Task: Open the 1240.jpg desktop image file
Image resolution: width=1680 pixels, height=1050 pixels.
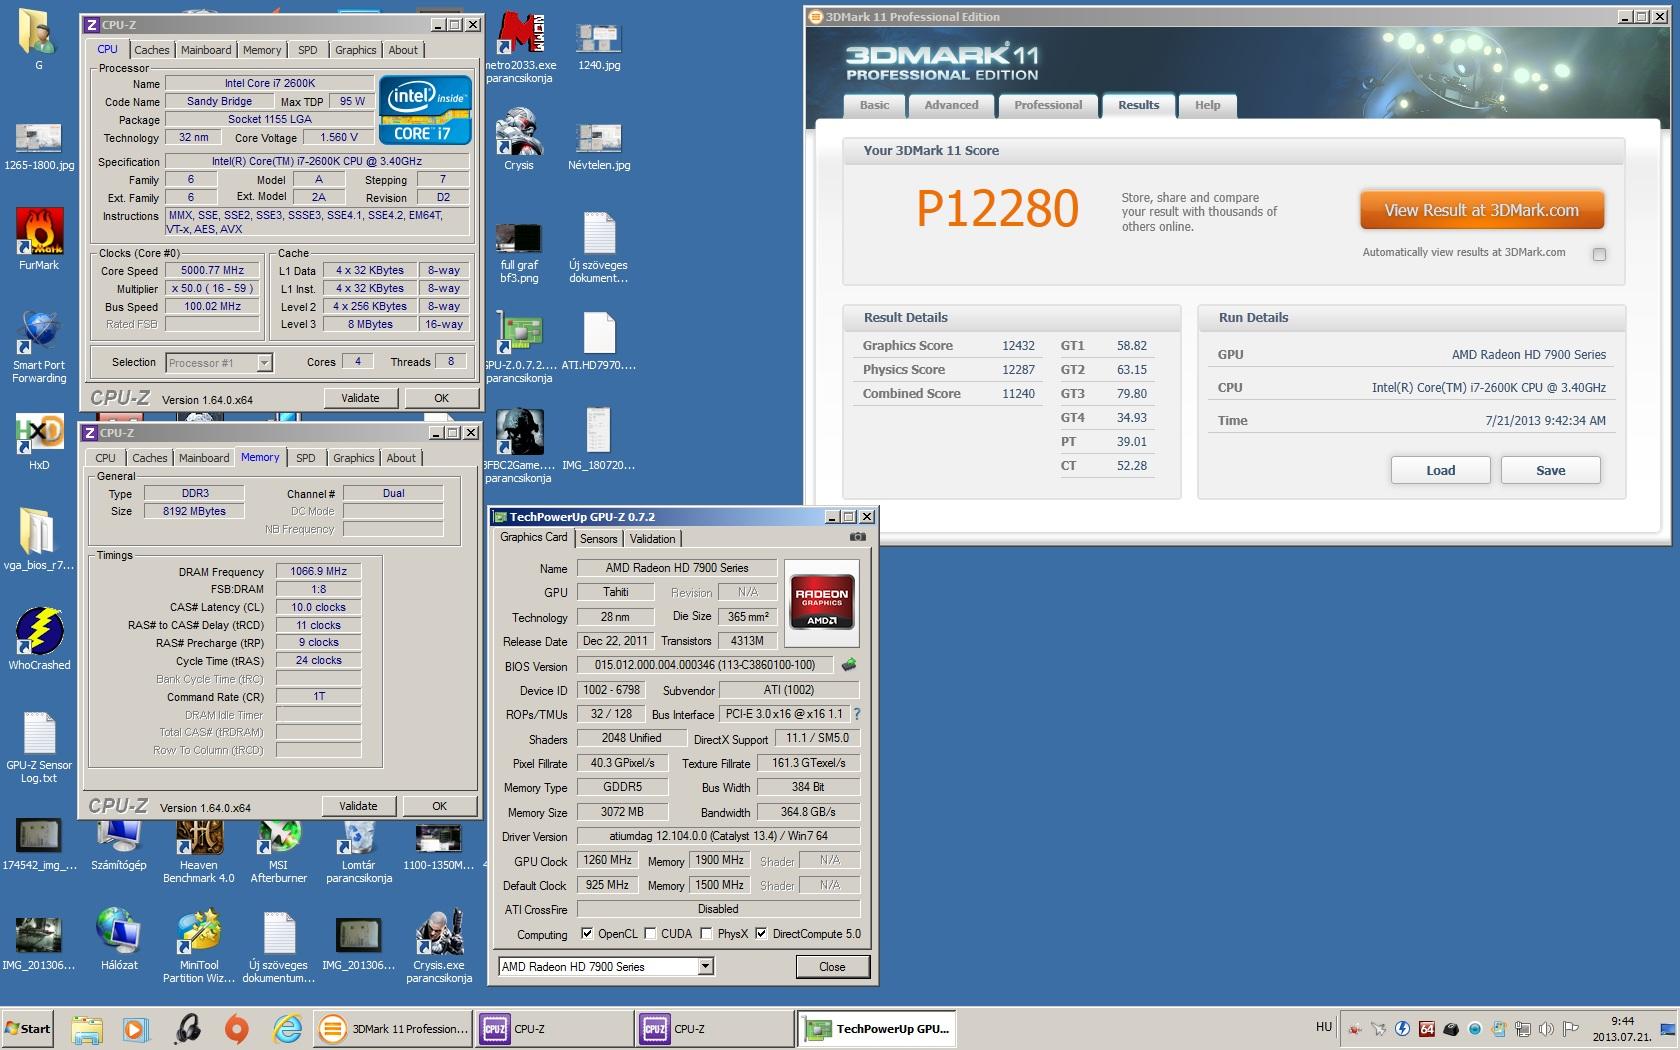Action: [599, 45]
